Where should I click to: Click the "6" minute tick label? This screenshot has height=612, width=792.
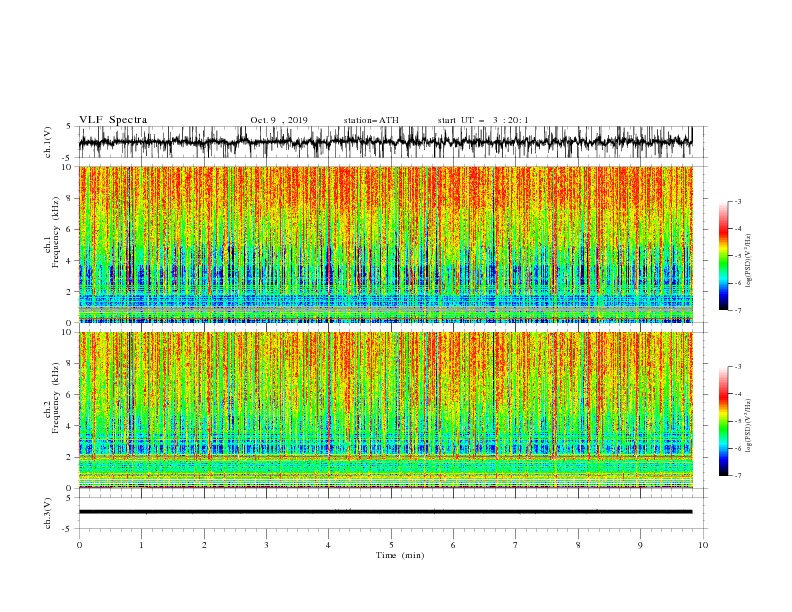pyautogui.click(x=454, y=545)
